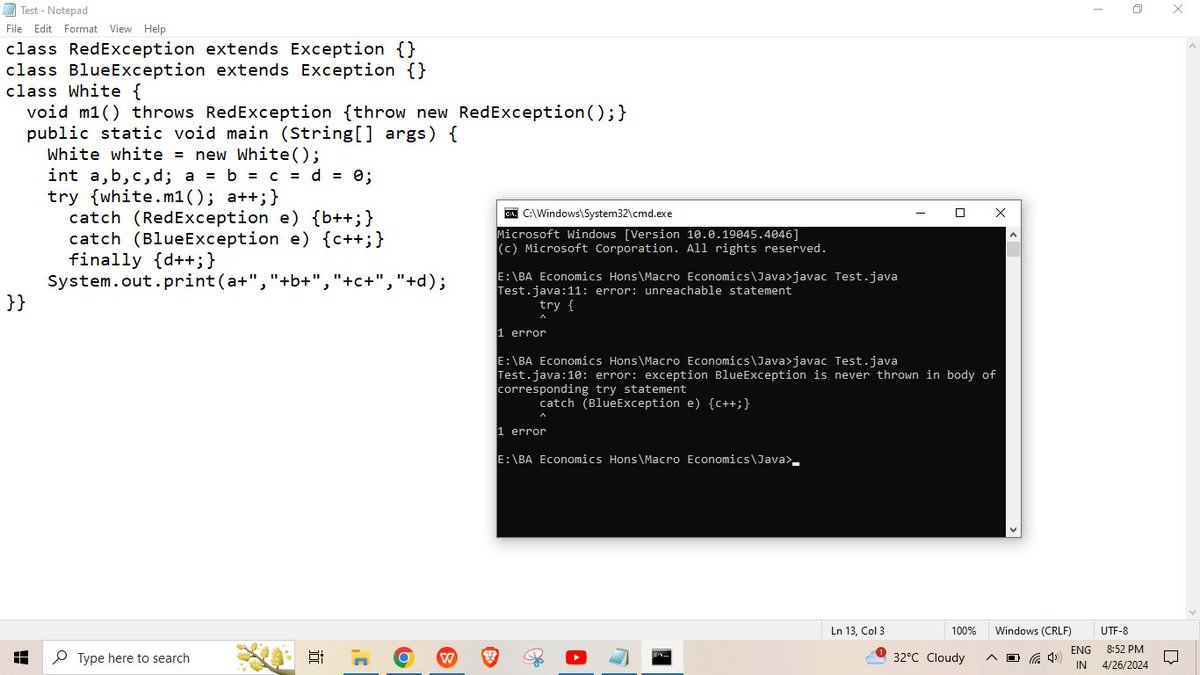1200x675 pixels.
Task: Click the cmd scrollbar down arrow
Action: point(1013,529)
